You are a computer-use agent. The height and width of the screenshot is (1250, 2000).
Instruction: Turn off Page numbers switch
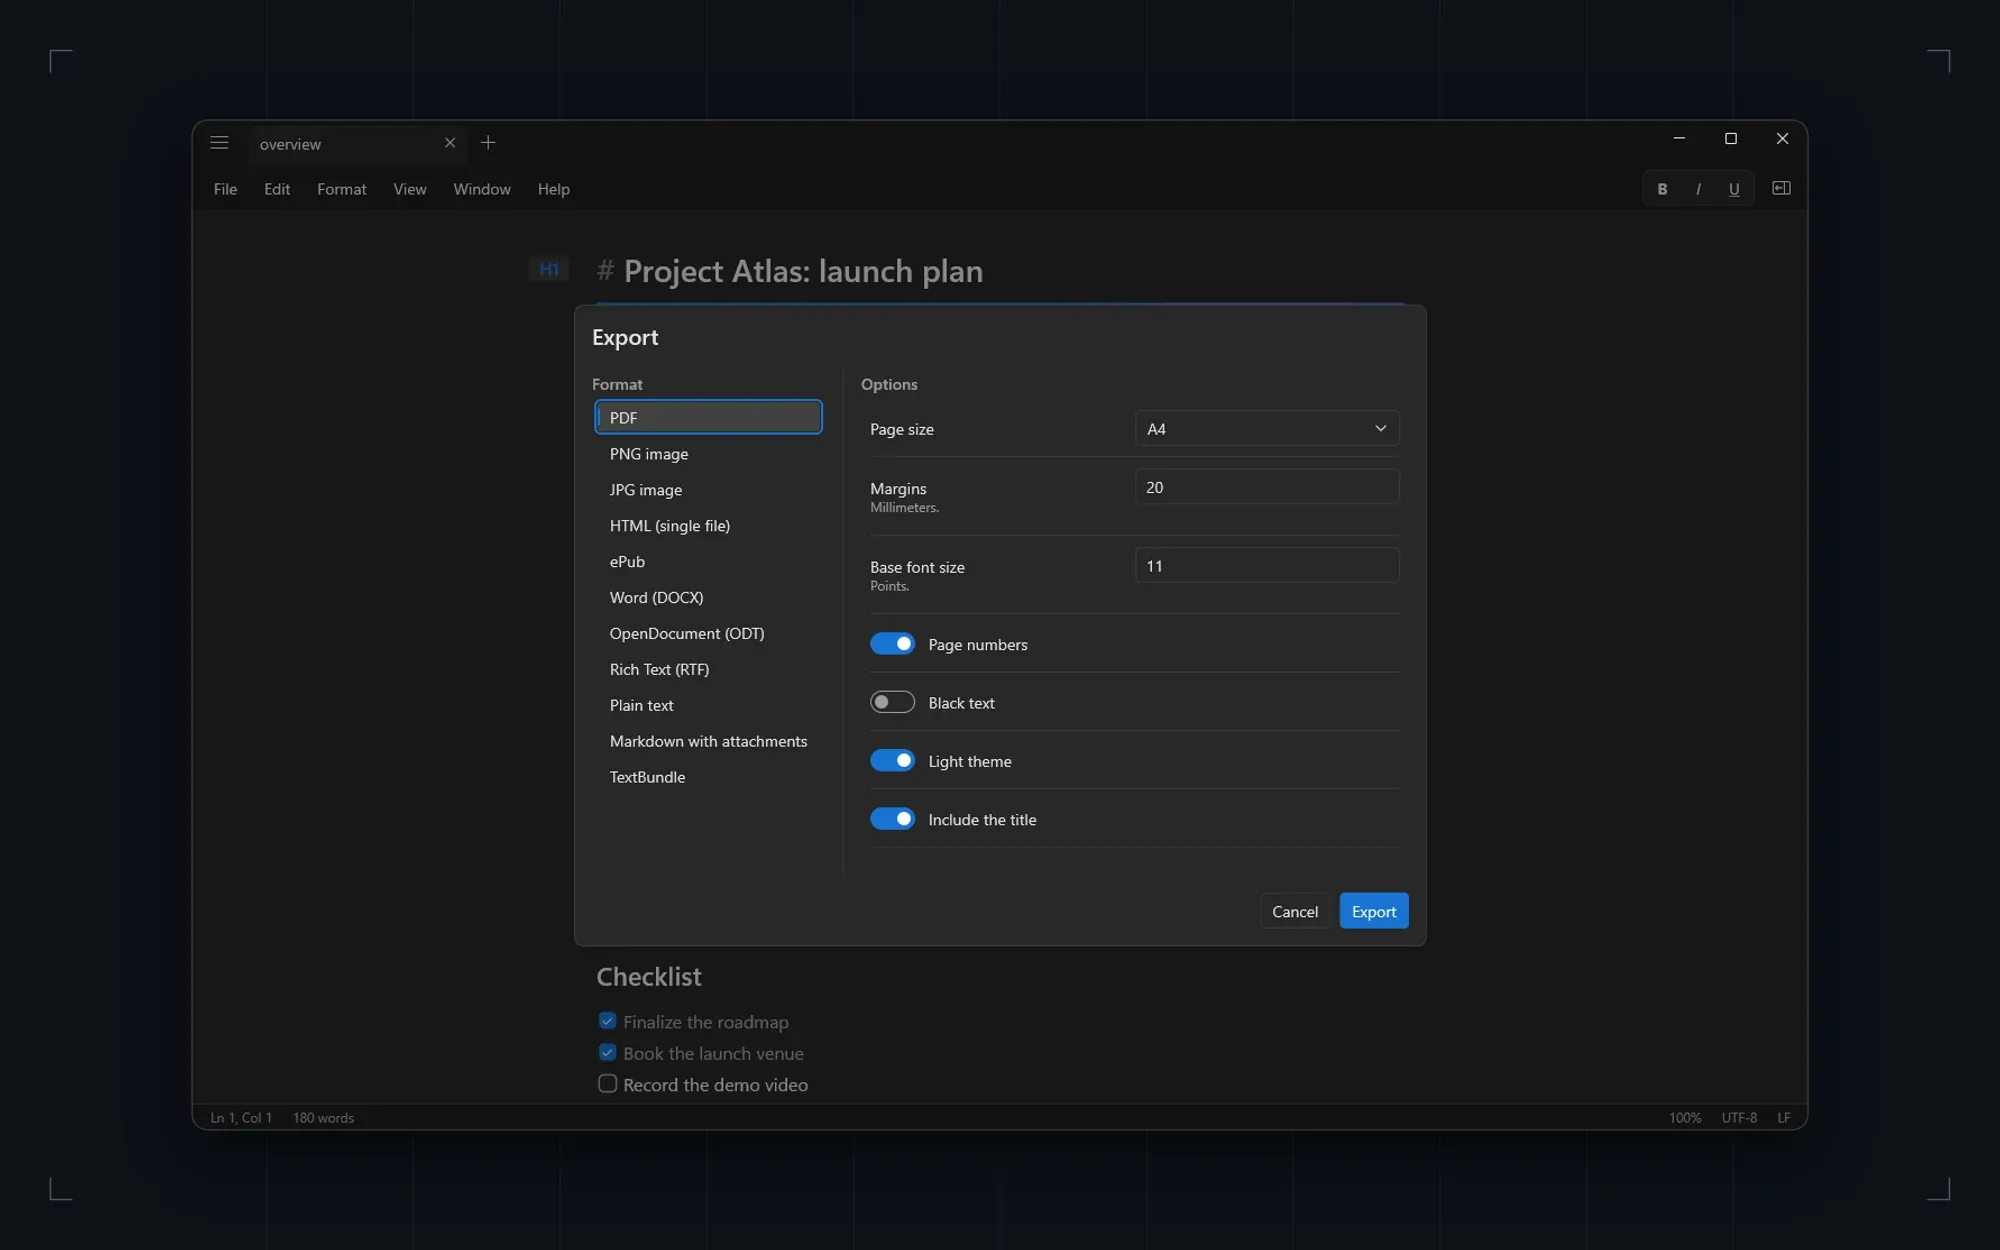[x=892, y=644]
